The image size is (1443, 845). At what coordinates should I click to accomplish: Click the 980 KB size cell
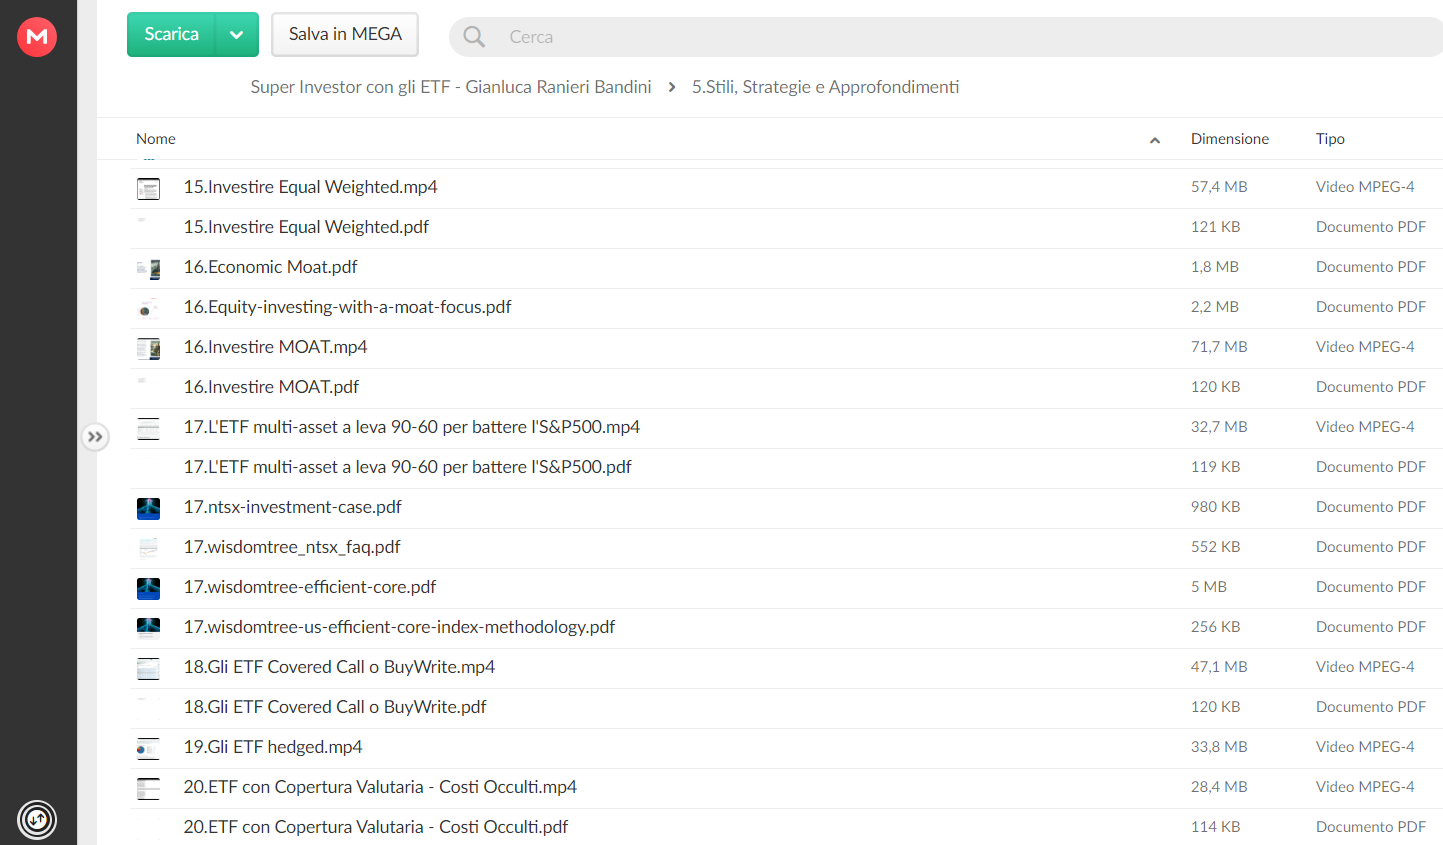tap(1215, 507)
